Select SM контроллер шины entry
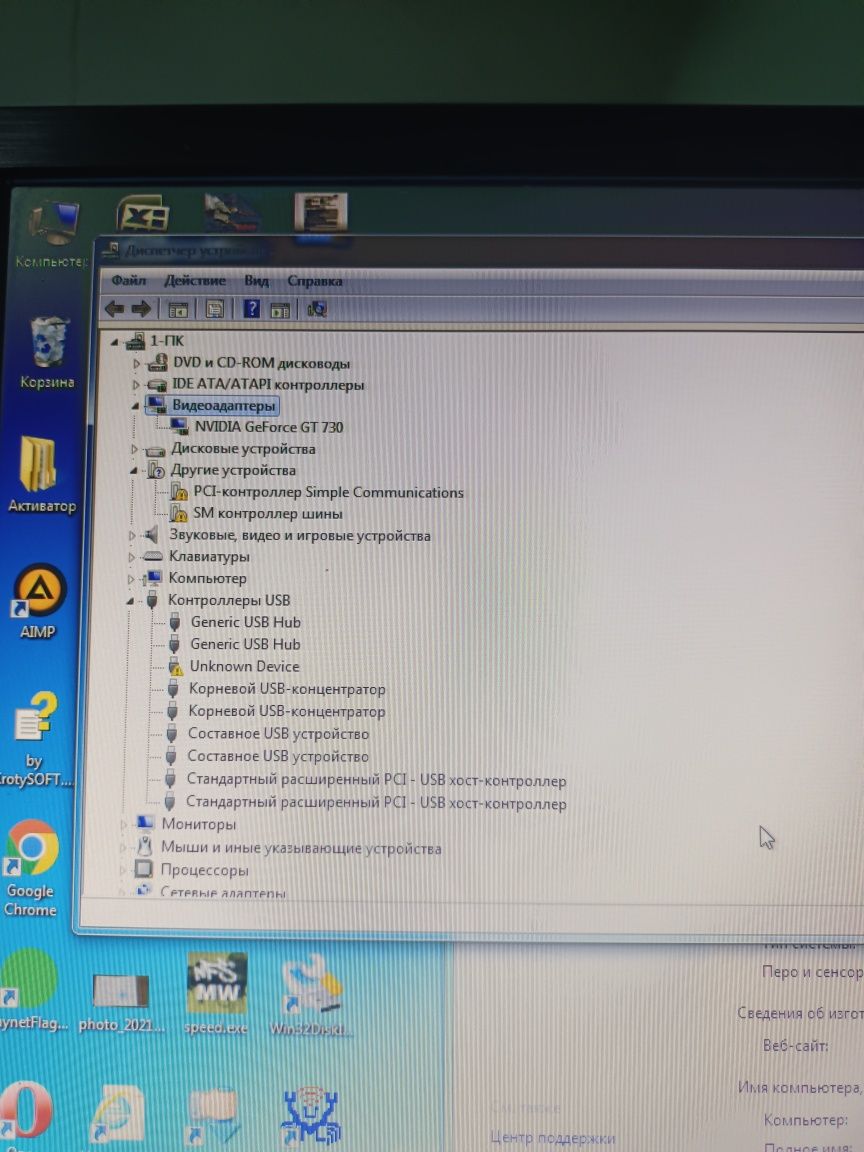 pos(267,514)
